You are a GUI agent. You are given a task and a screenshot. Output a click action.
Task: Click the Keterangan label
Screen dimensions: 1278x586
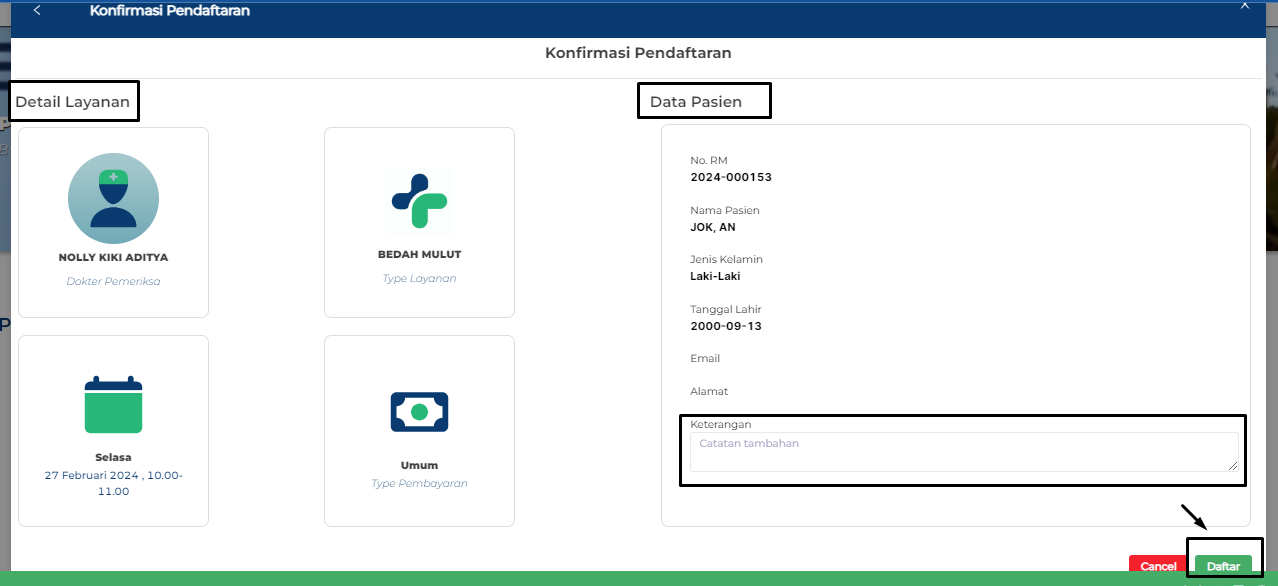pos(720,424)
